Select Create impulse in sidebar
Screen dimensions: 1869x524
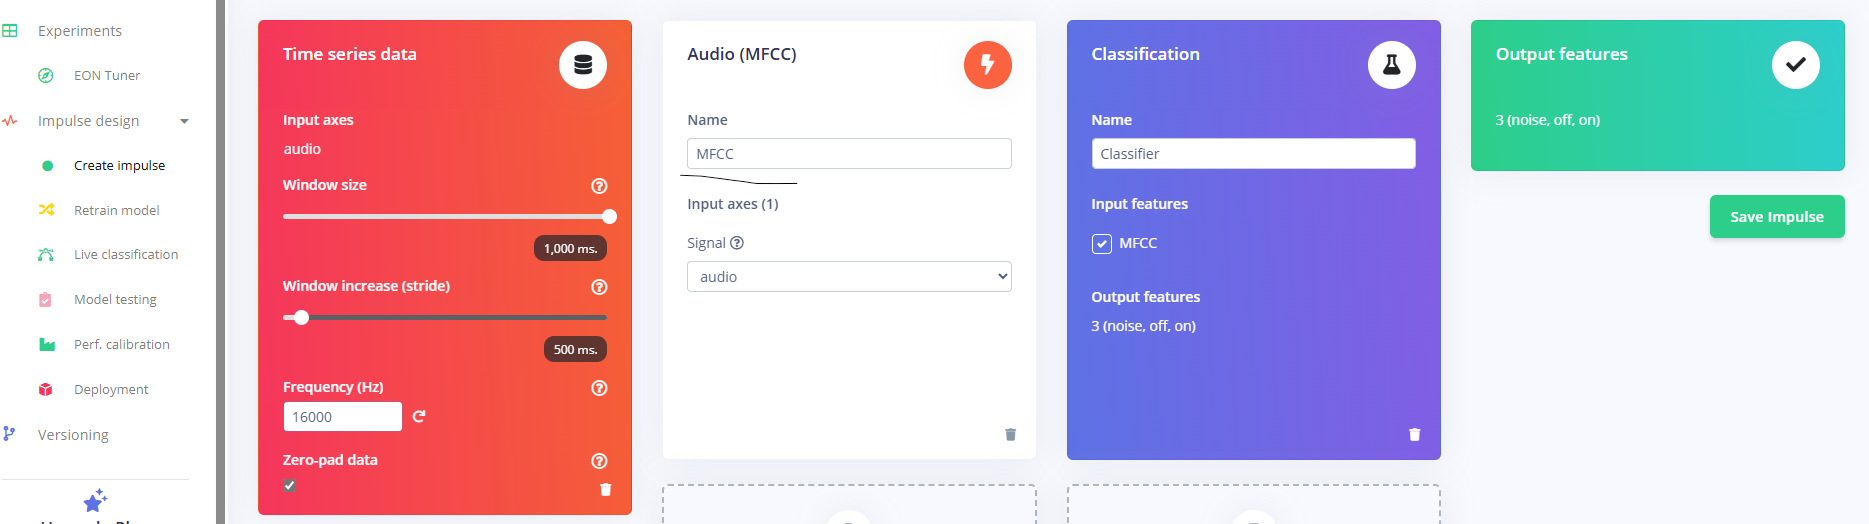coord(120,165)
